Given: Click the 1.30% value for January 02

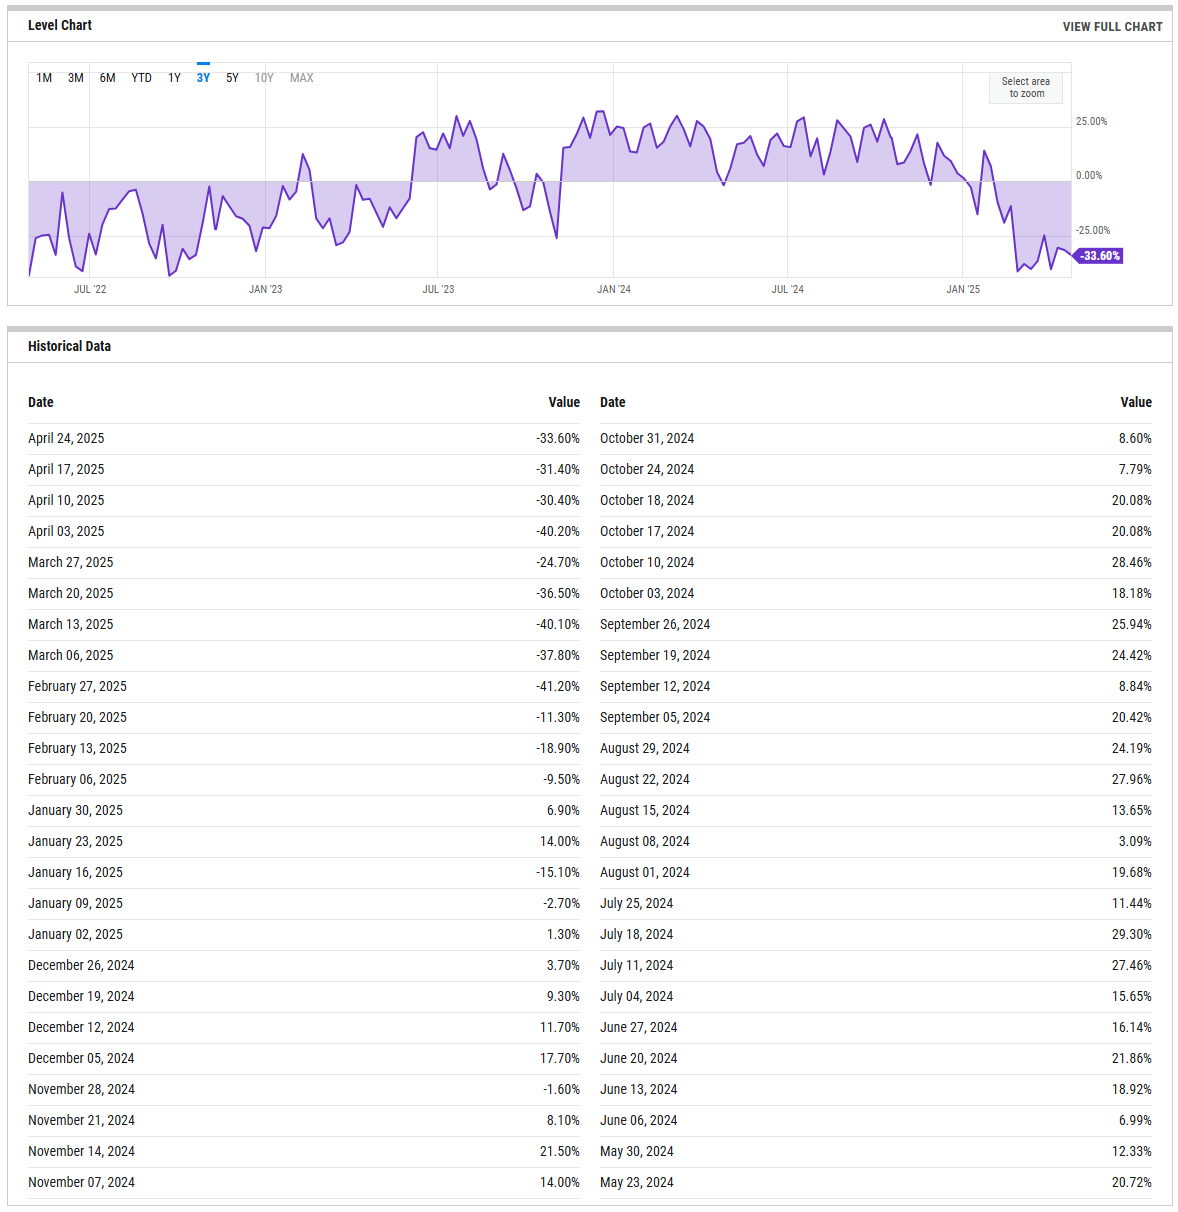Looking at the screenshot, I should pyautogui.click(x=563, y=934).
